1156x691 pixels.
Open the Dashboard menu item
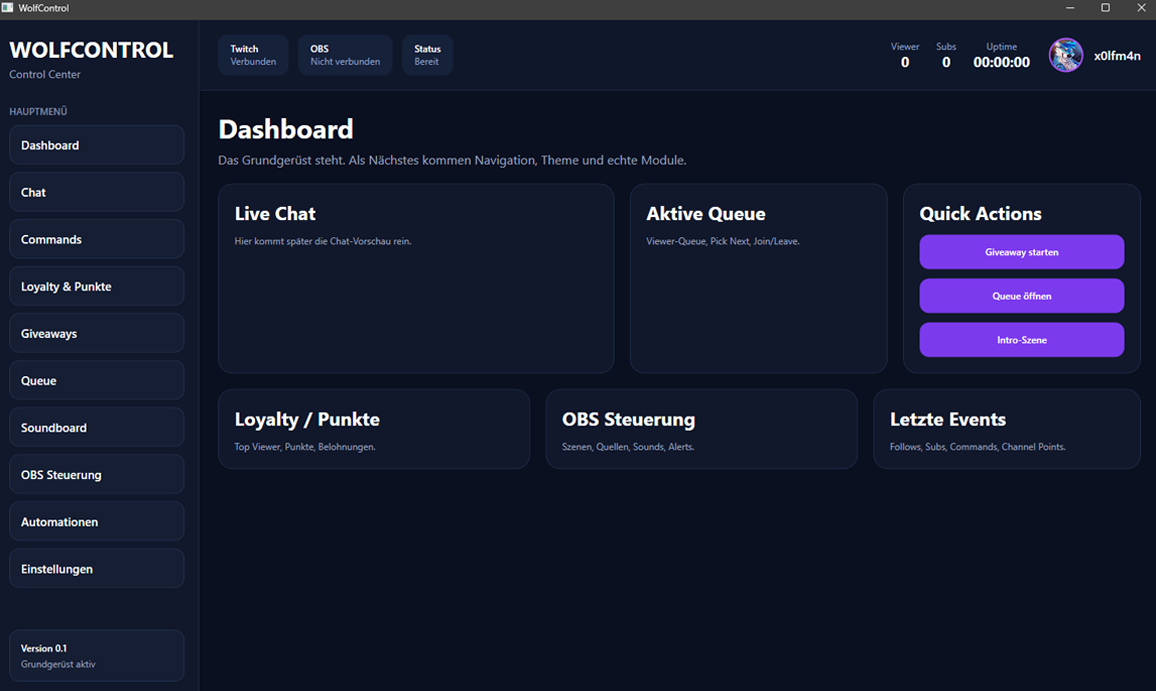[x=96, y=145]
